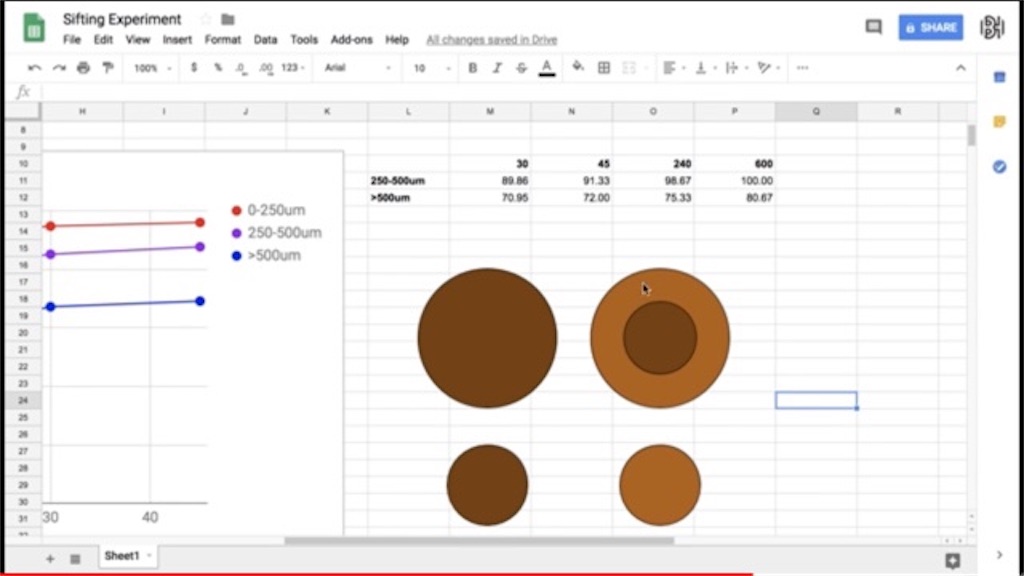The image size is (1024, 576).
Task: Click the horizontal scrollbar
Action: 479,541
